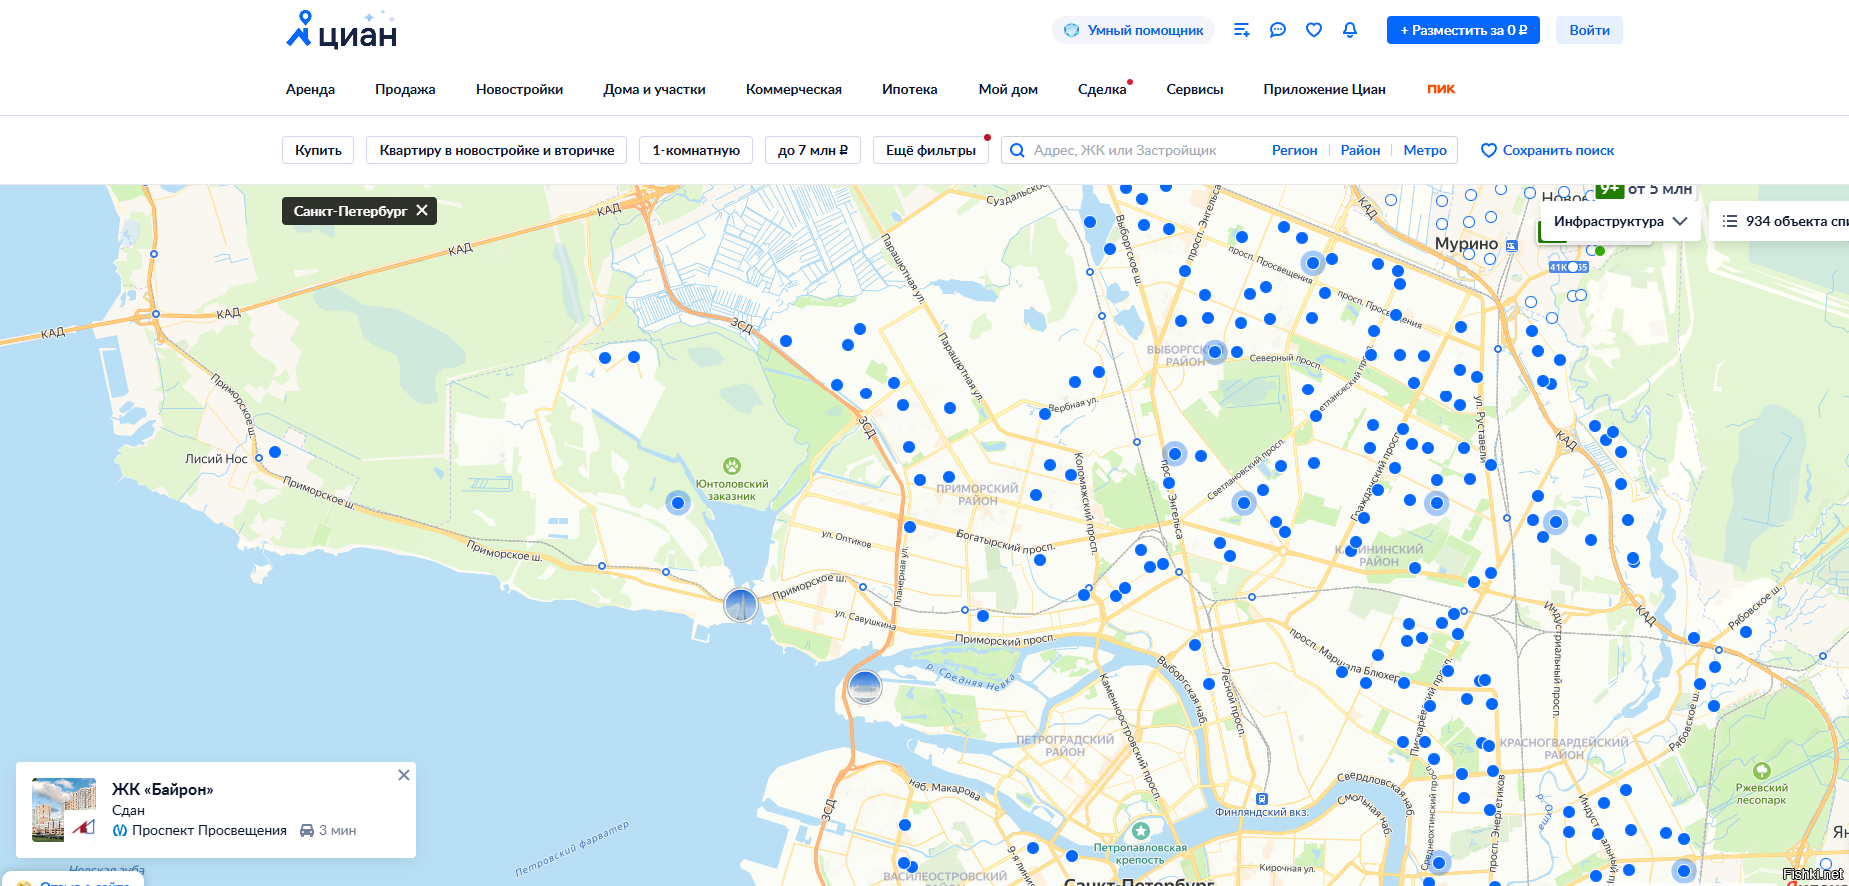The width and height of the screenshot is (1849, 886).
Task: Click the Петропавловская крепость star marker
Action: pyautogui.click(x=1141, y=831)
